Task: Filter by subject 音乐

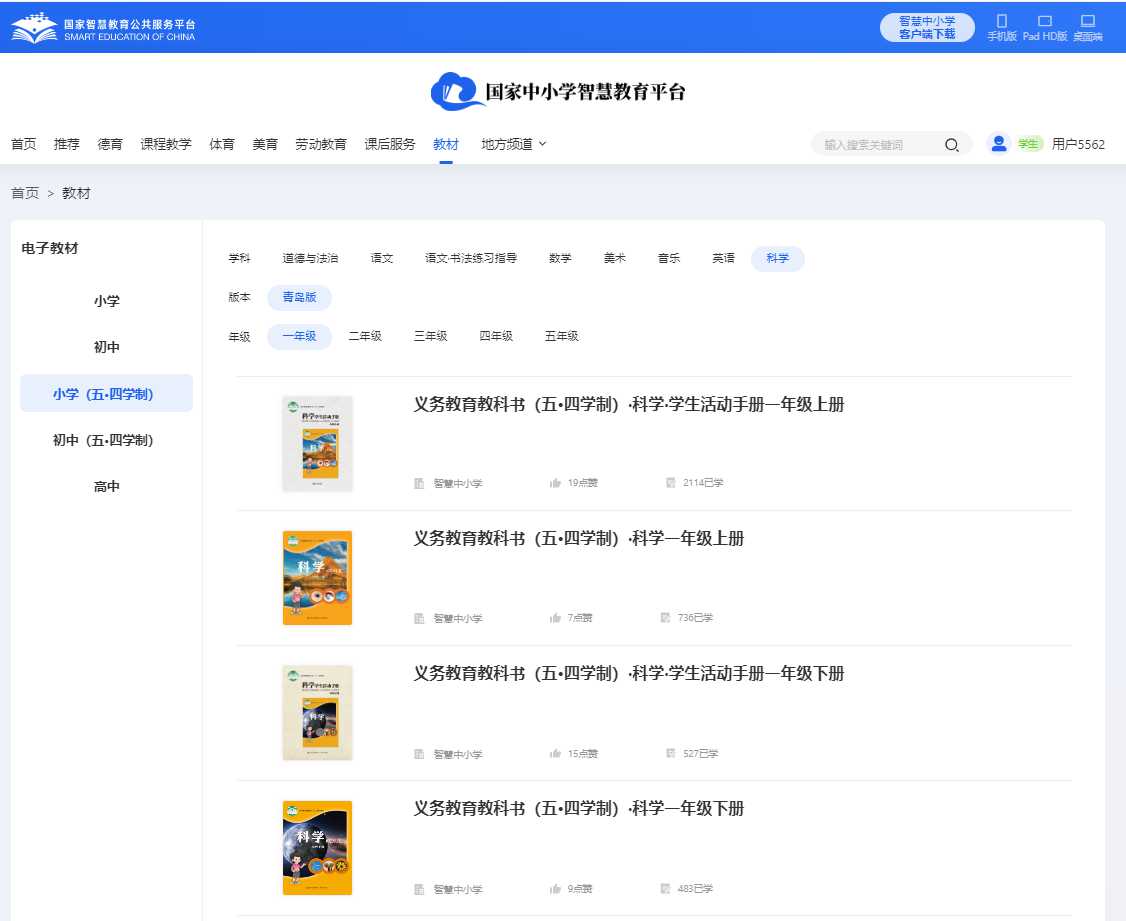Action: click(x=669, y=258)
